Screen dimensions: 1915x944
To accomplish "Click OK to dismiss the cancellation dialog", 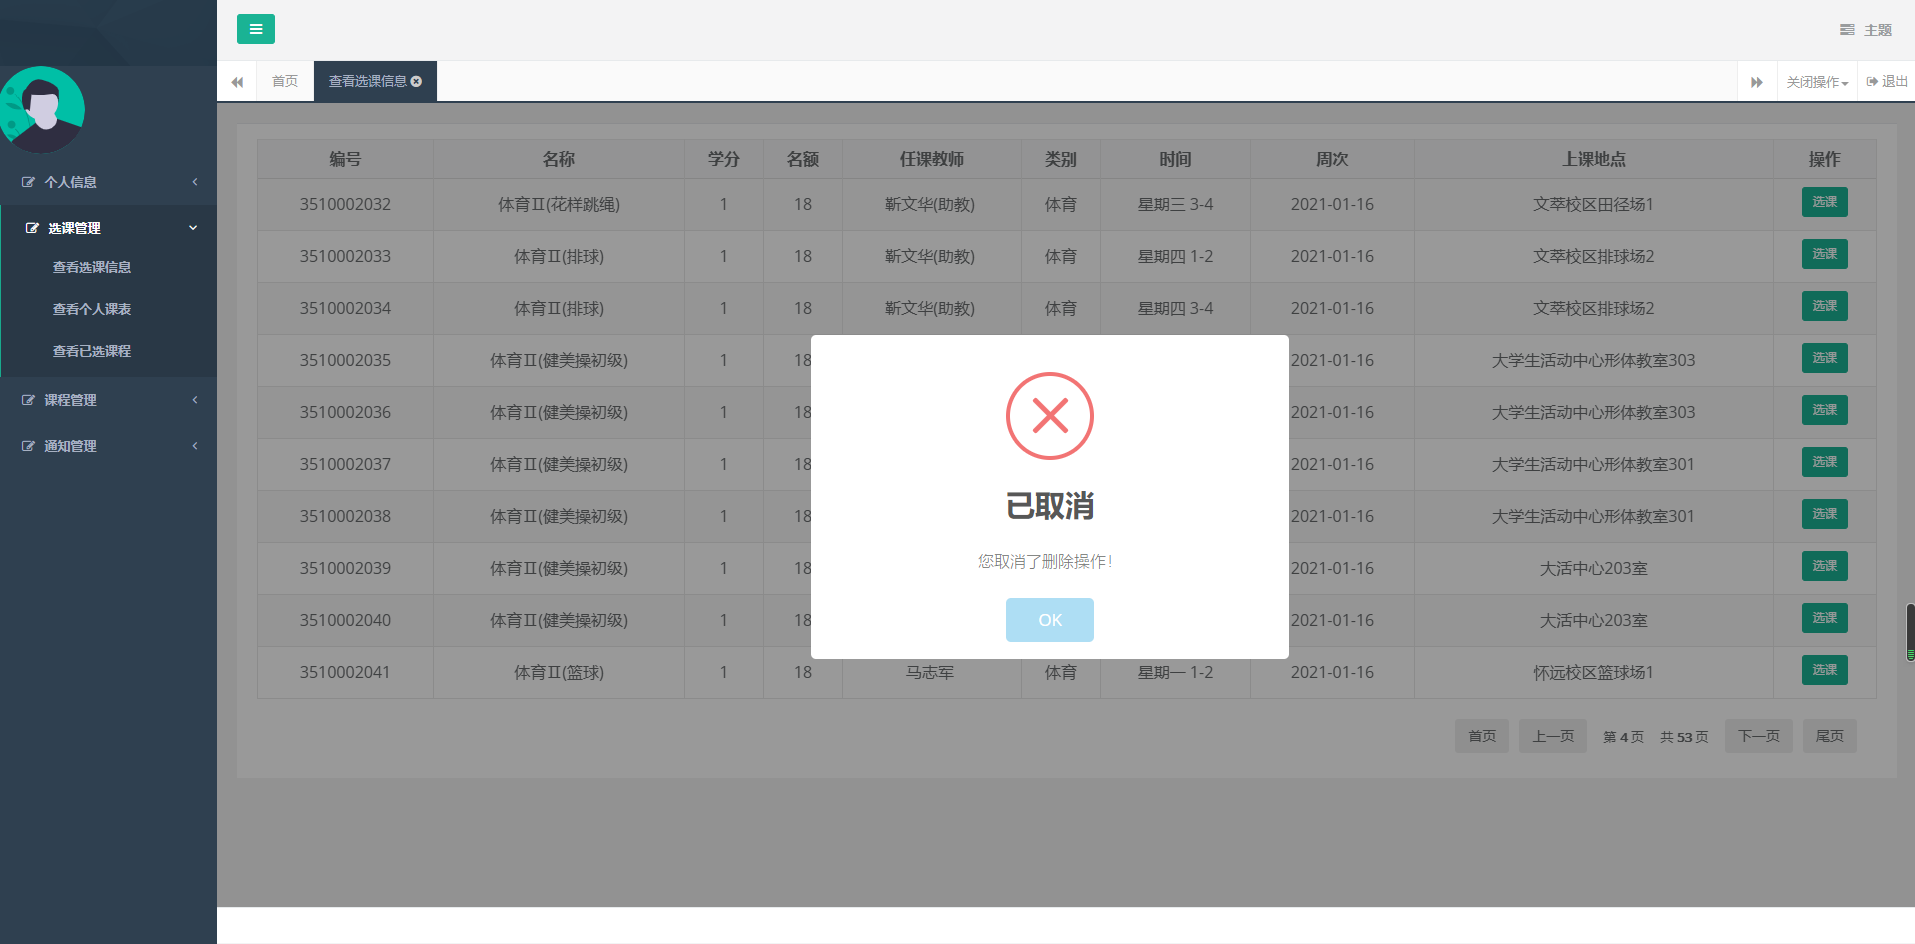I will pos(1049,620).
